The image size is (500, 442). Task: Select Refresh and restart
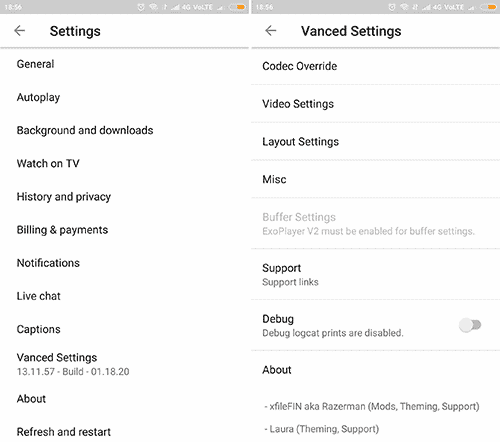pyautogui.click(x=124, y=432)
